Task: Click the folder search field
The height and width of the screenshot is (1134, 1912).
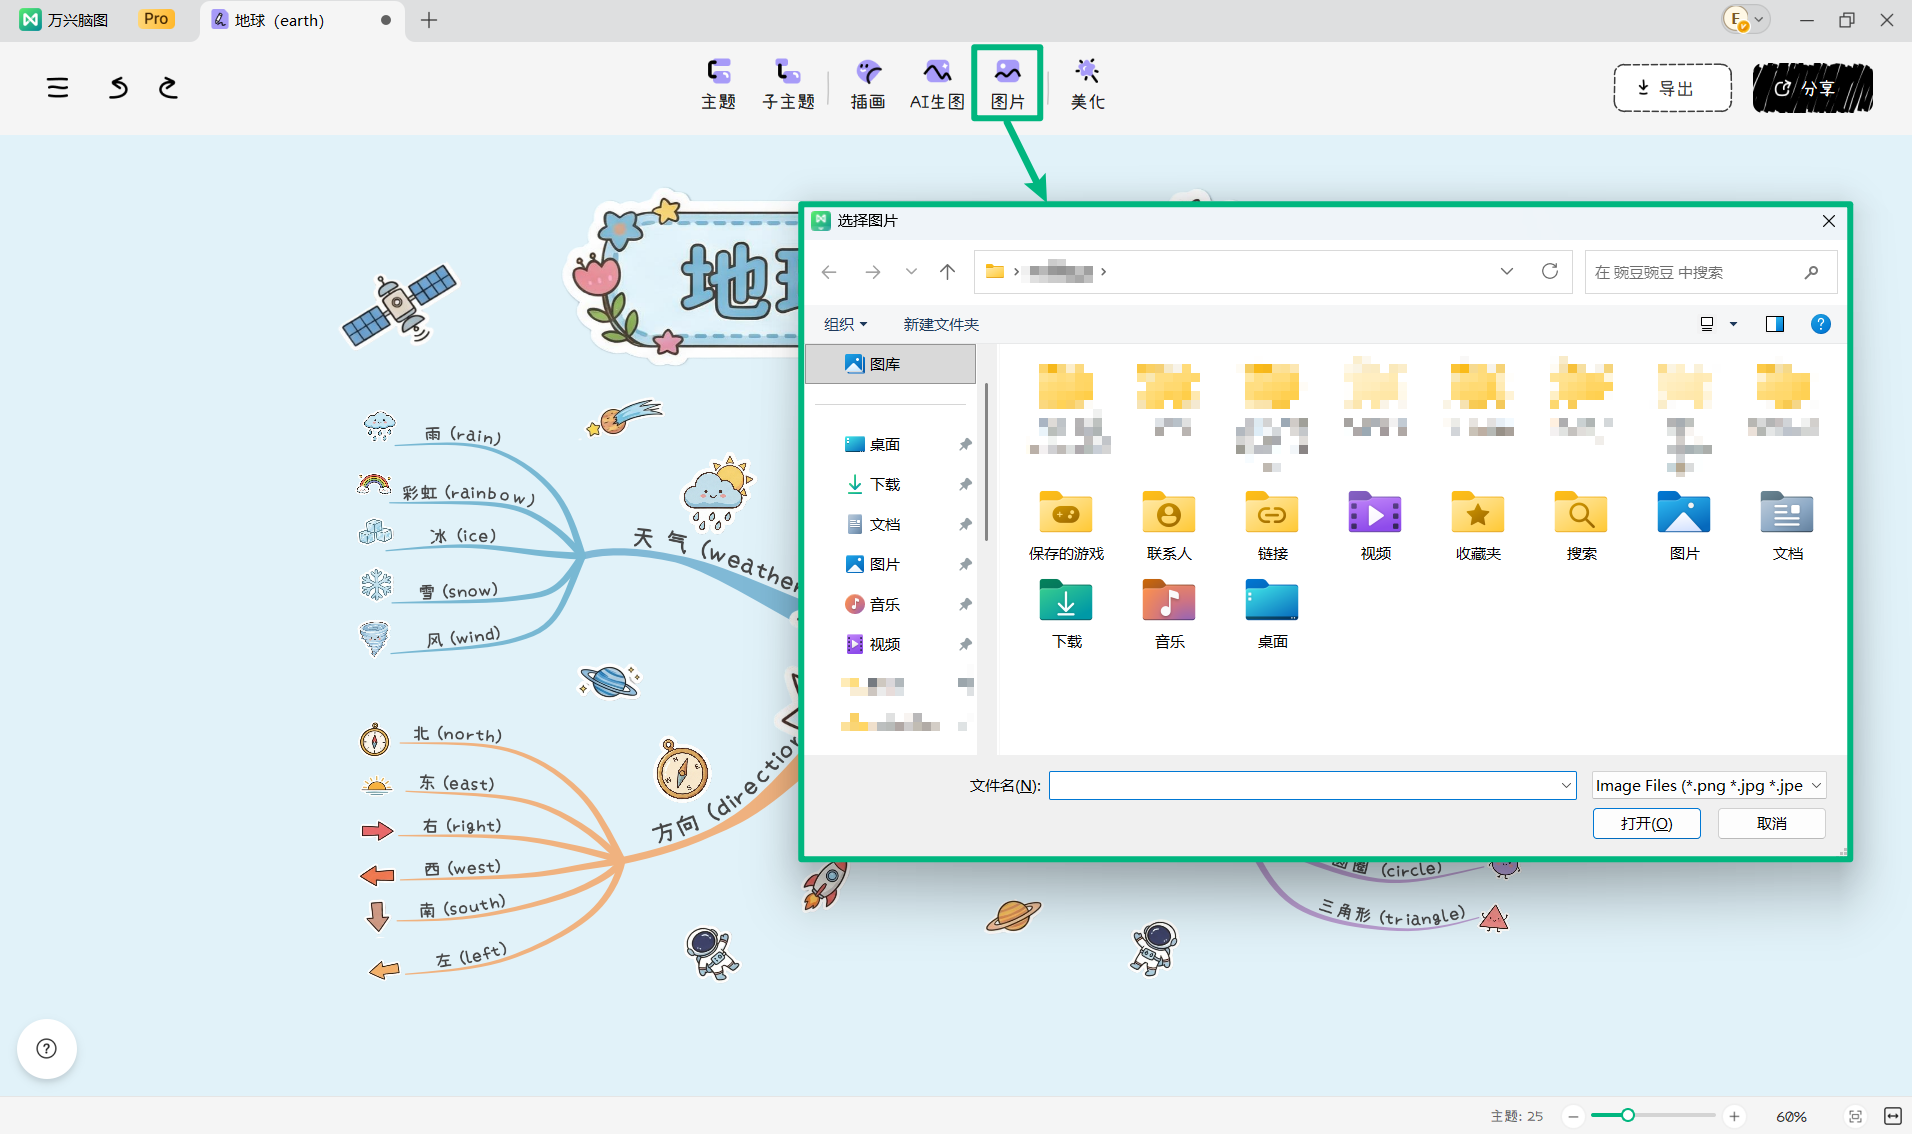Action: [1710, 272]
